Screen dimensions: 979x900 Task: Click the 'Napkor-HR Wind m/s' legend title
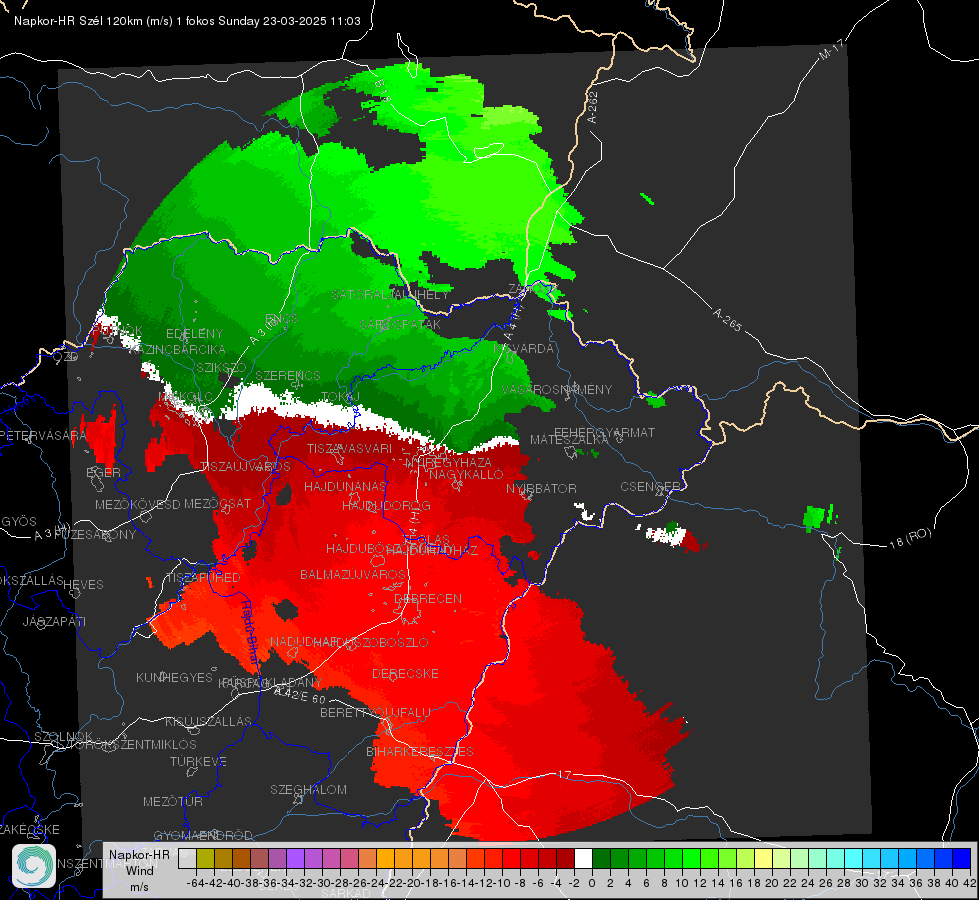pyautogui.click(x=139, y=870)
